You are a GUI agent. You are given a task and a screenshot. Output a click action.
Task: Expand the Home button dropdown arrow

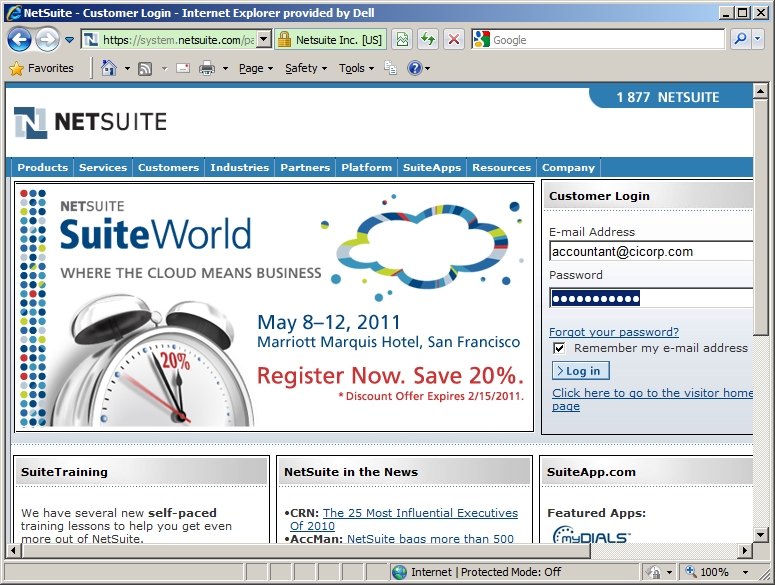(127, 68)
